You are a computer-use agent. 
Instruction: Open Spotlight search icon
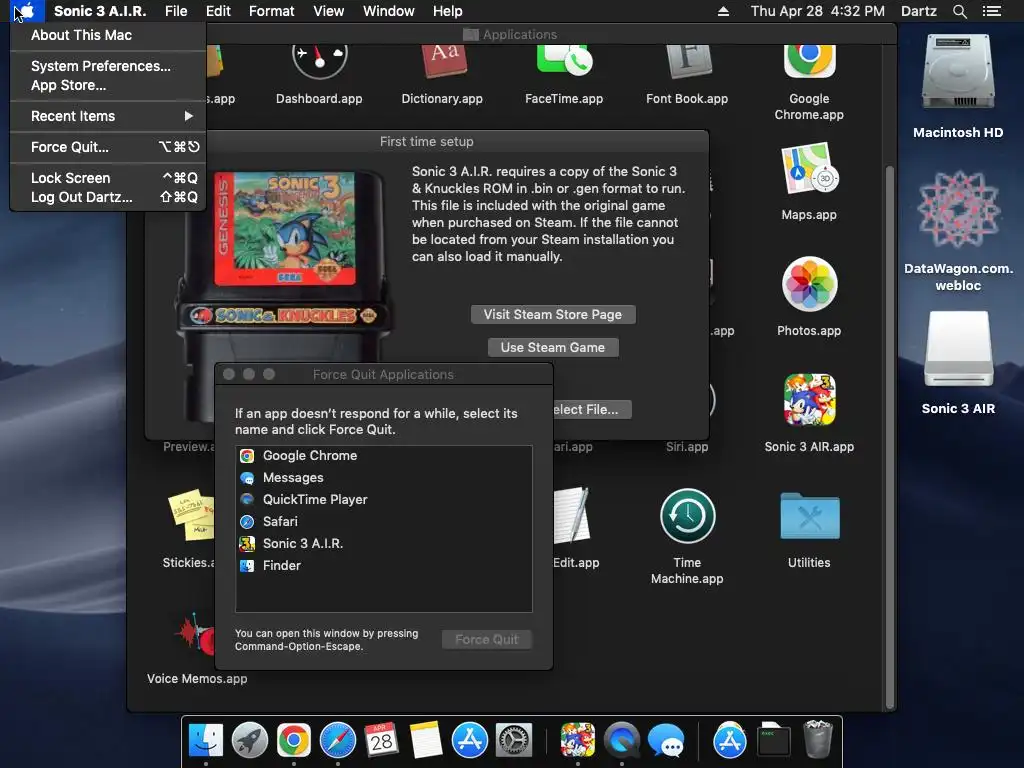tap(959, 11)
